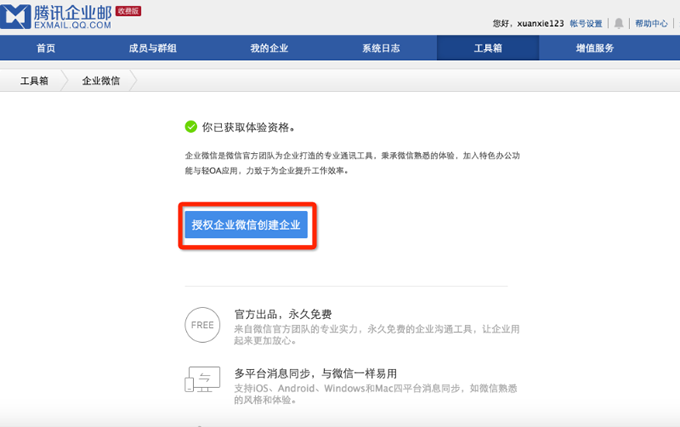Click 工具箱 in the breadcrumb
Screen dimensions: 680x427
pos(35,81)
